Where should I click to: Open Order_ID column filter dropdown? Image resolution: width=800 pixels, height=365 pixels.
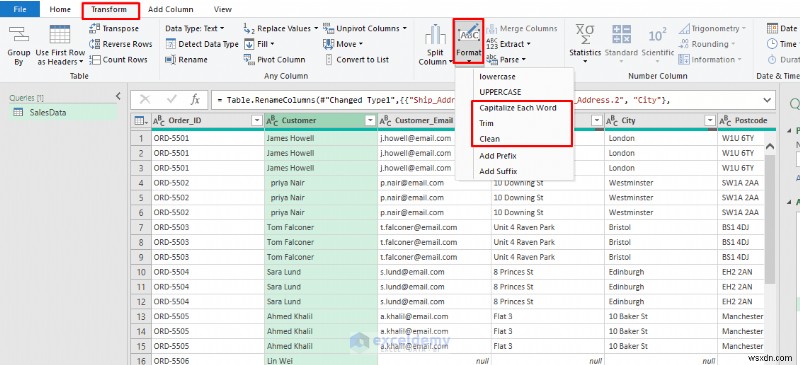click(257, 120)
